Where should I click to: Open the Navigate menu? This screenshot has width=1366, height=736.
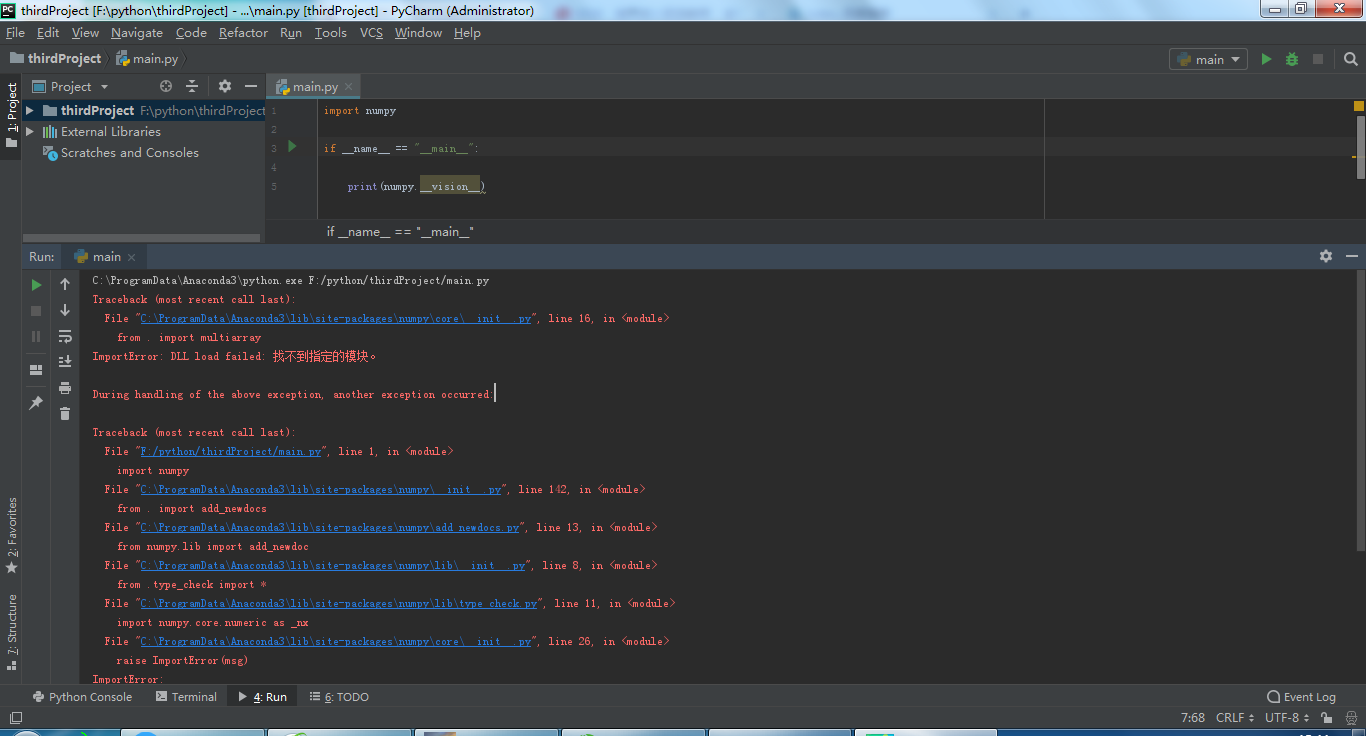(x=137, y=33)
